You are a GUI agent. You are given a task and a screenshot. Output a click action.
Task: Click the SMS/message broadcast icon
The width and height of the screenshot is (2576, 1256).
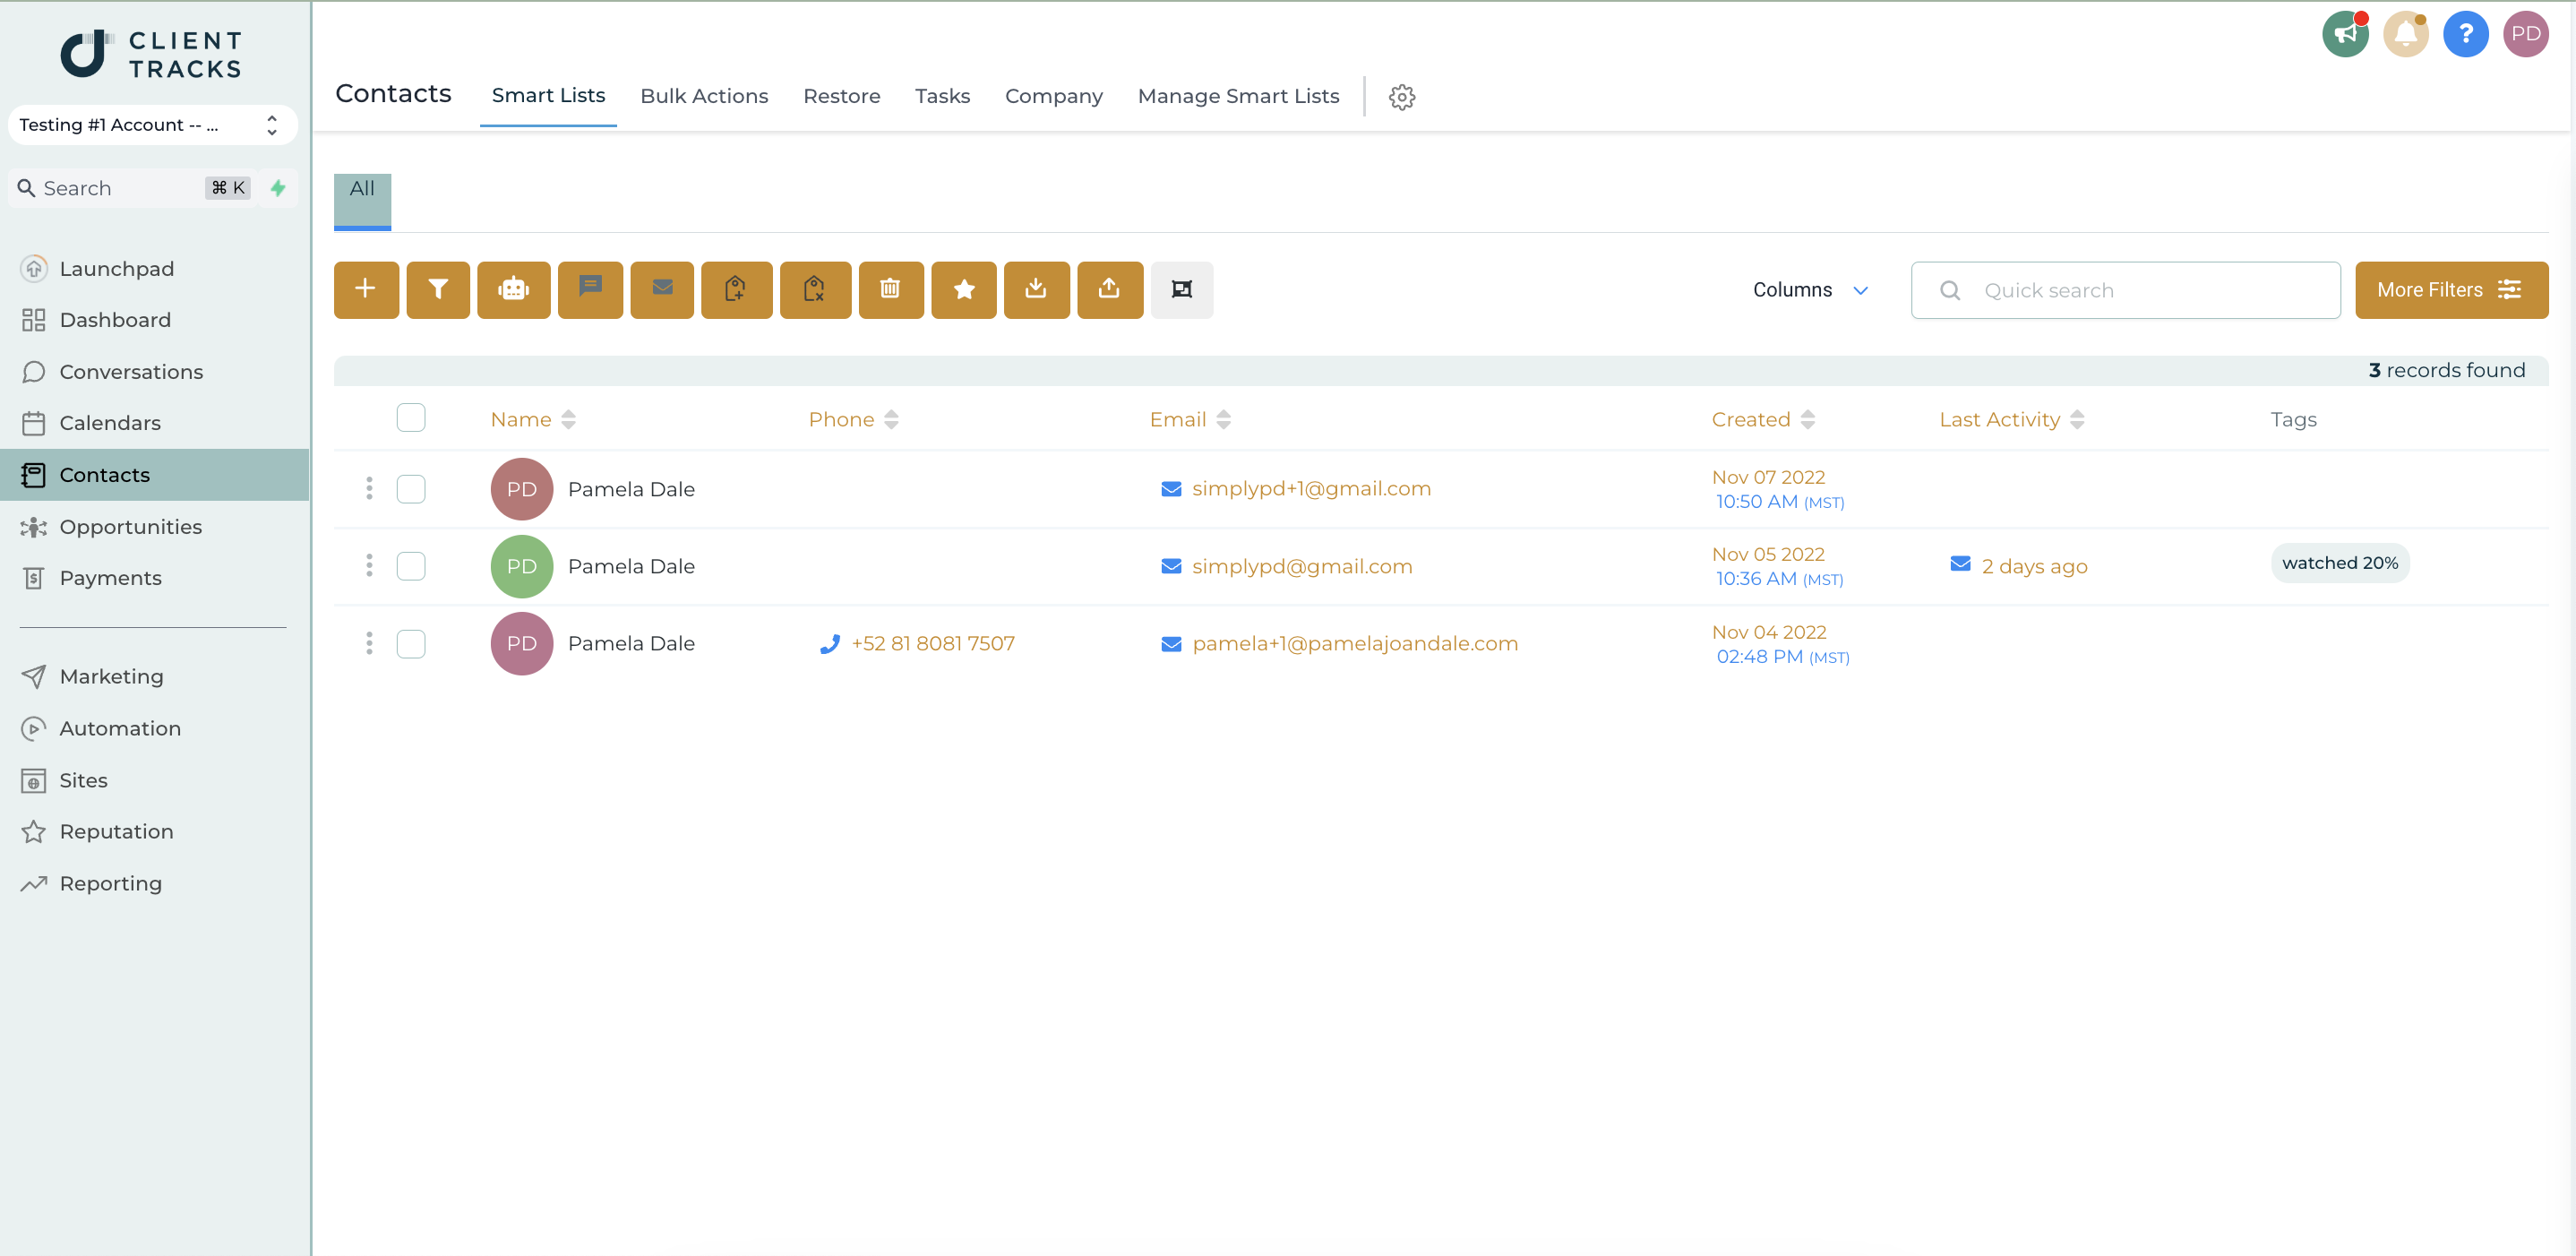tap(588, 289)
